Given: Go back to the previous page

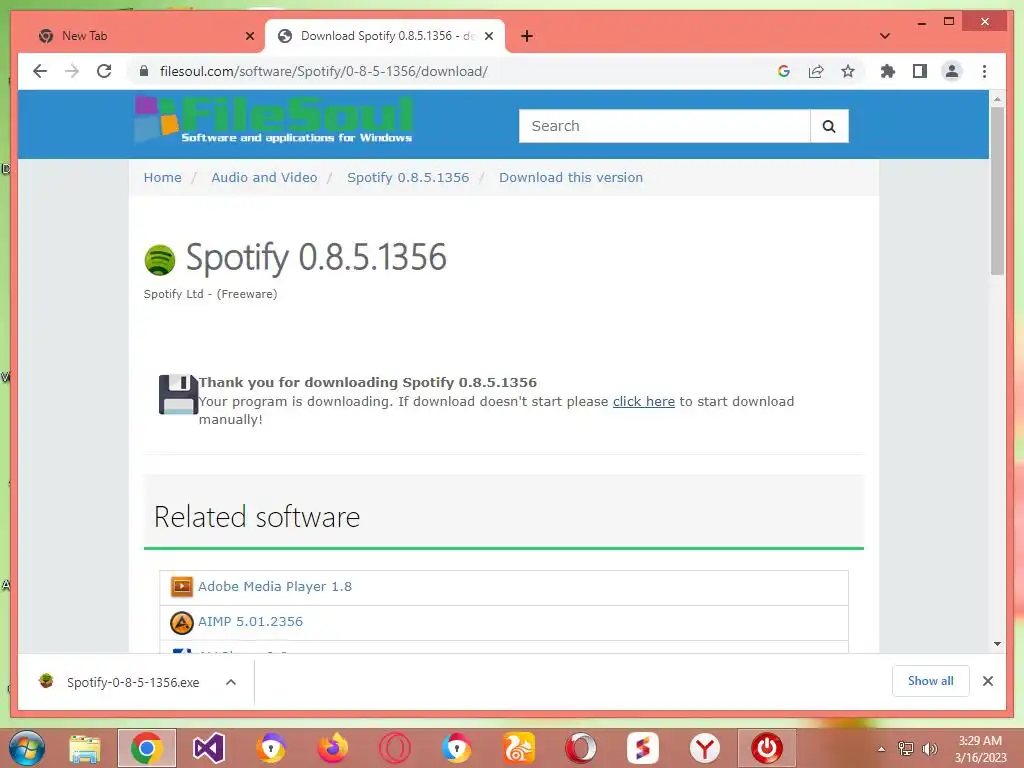Looking at the screenshot, I should [40, 71].
